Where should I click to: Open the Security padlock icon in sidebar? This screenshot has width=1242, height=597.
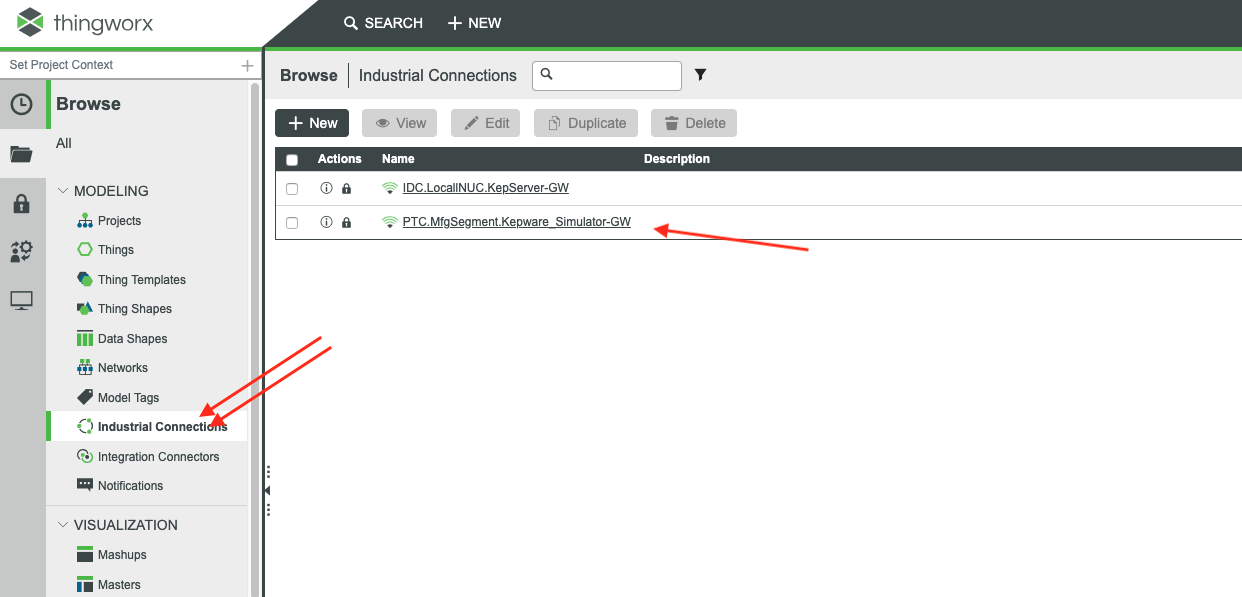click(22, 203)
